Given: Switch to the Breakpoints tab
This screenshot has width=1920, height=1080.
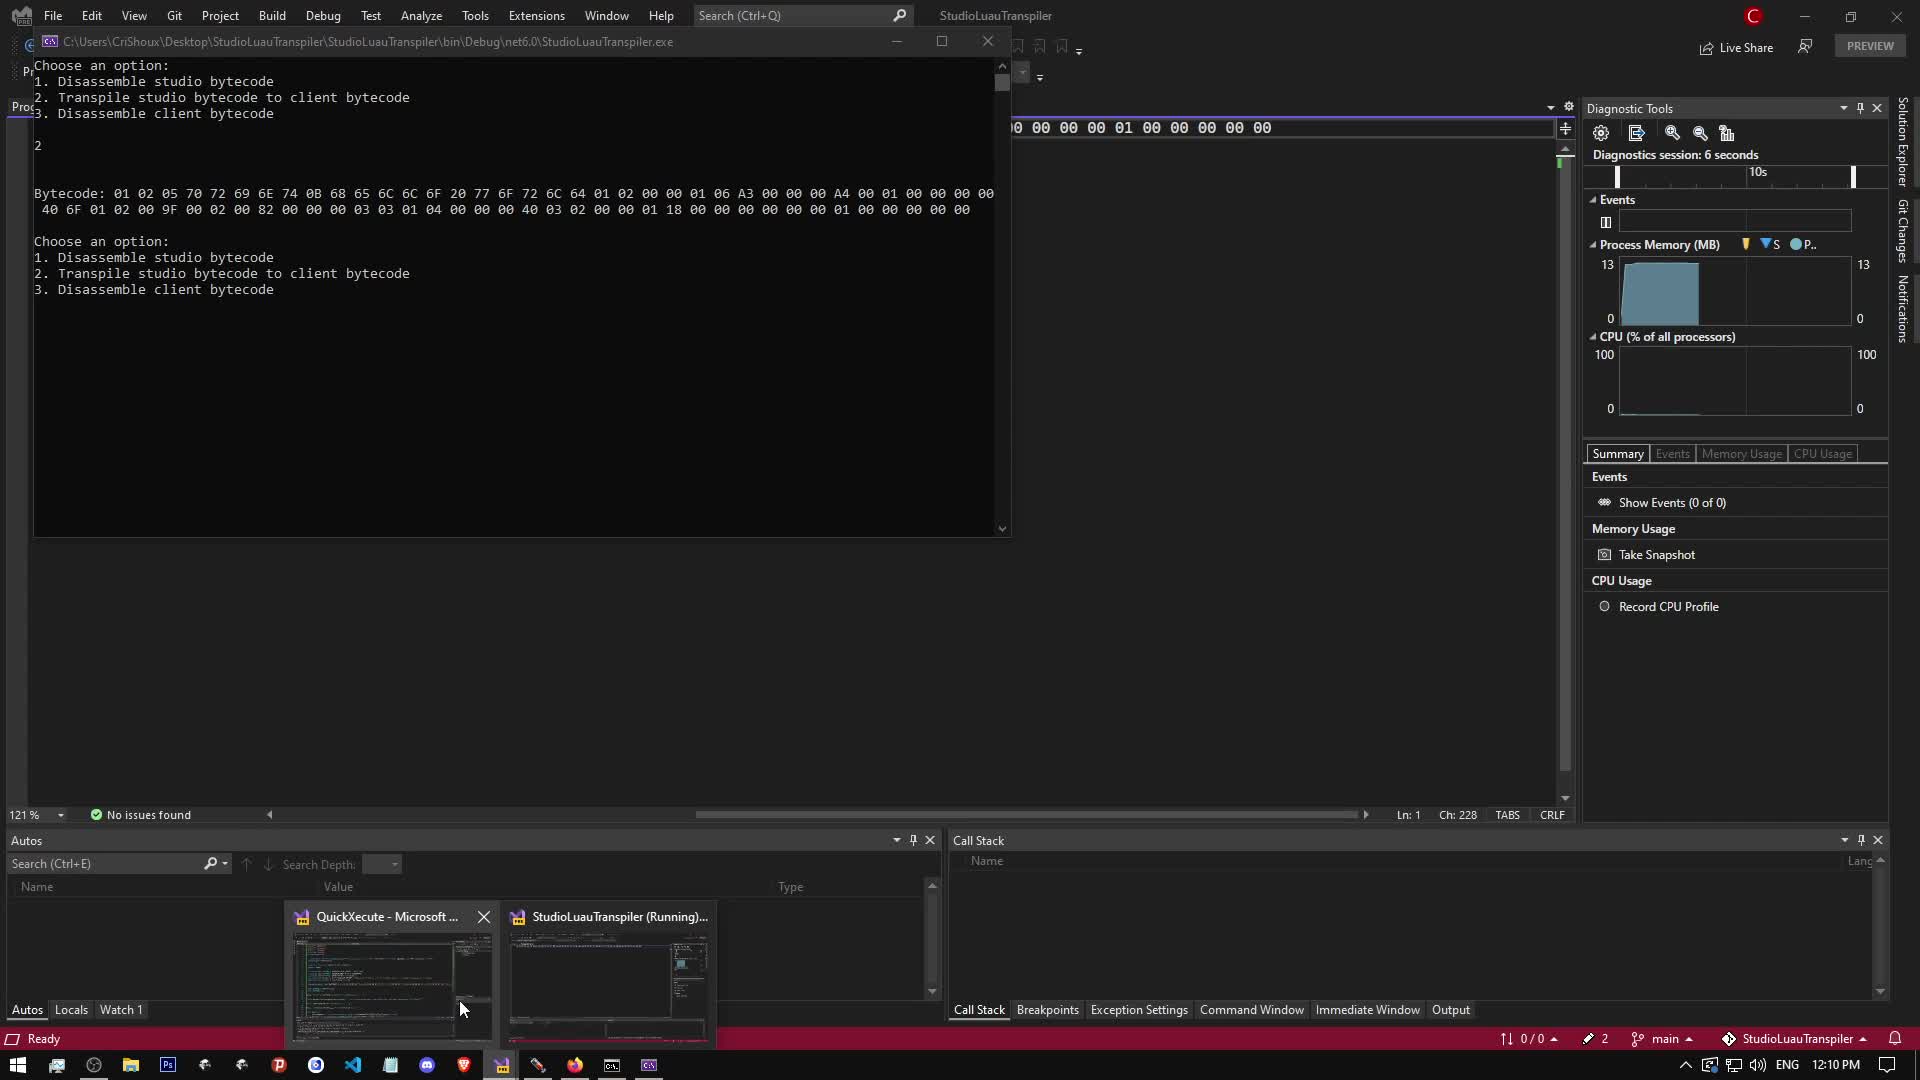Looking at the screenshot, I should (x=1047, y=1010).
